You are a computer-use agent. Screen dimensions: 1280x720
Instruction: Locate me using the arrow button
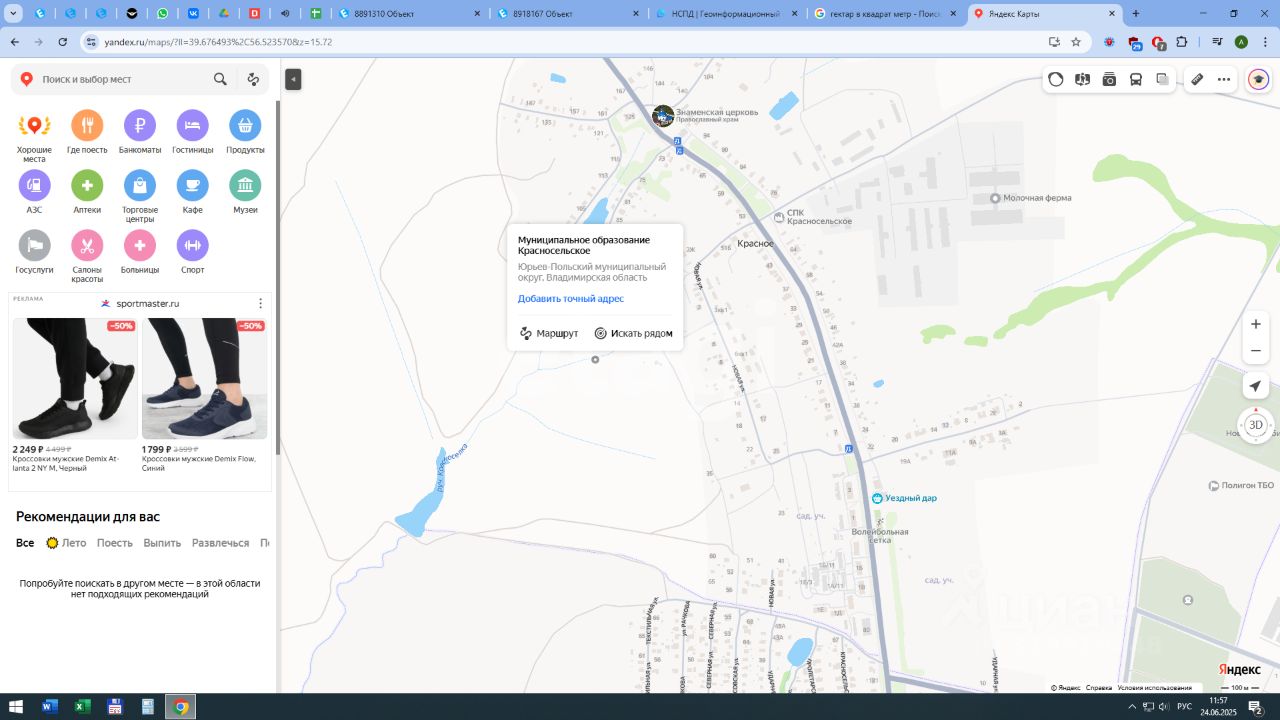point(1256,386)
